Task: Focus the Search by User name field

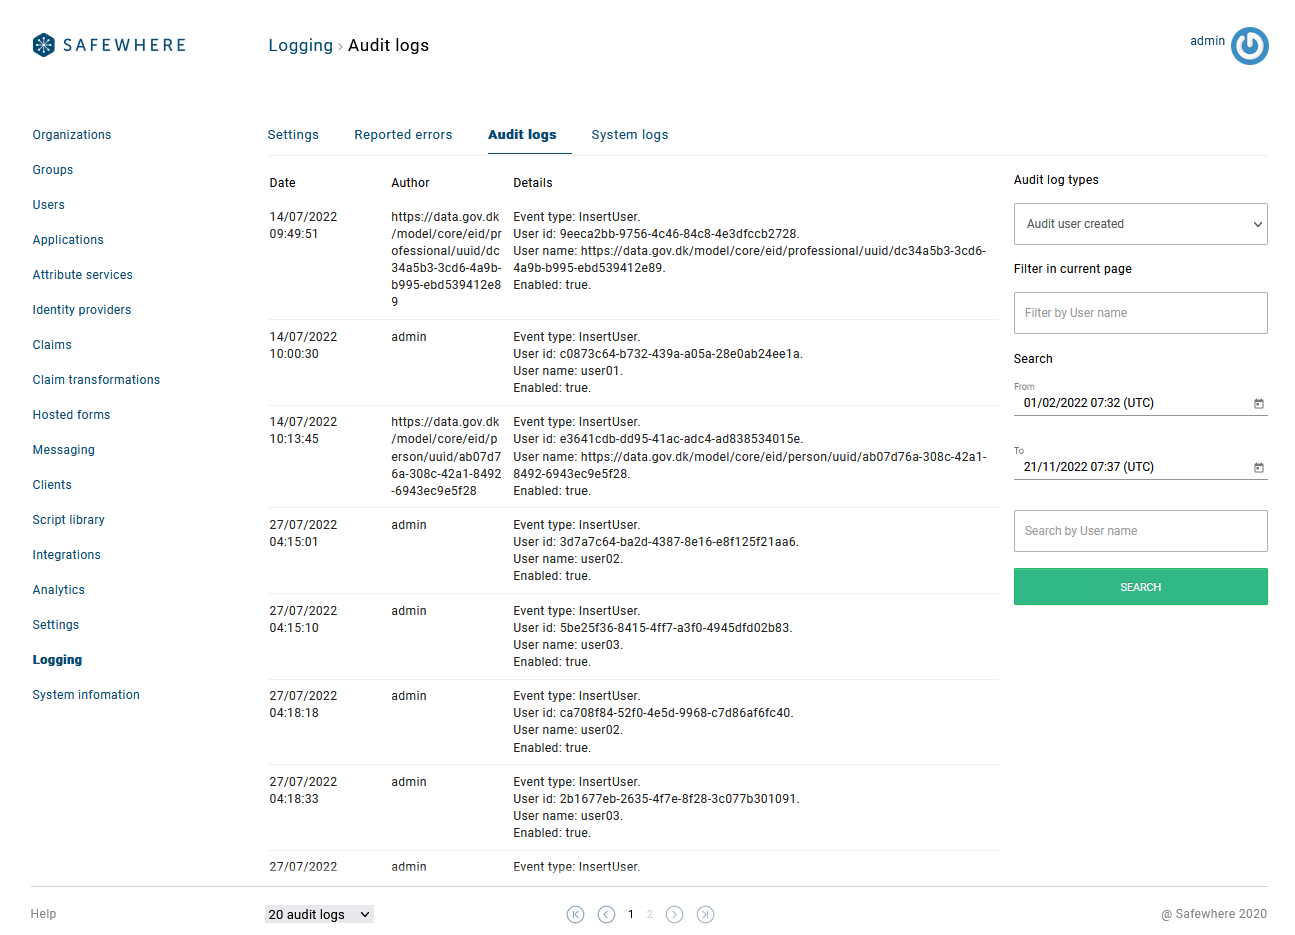Action: (x=1140, y=531)
